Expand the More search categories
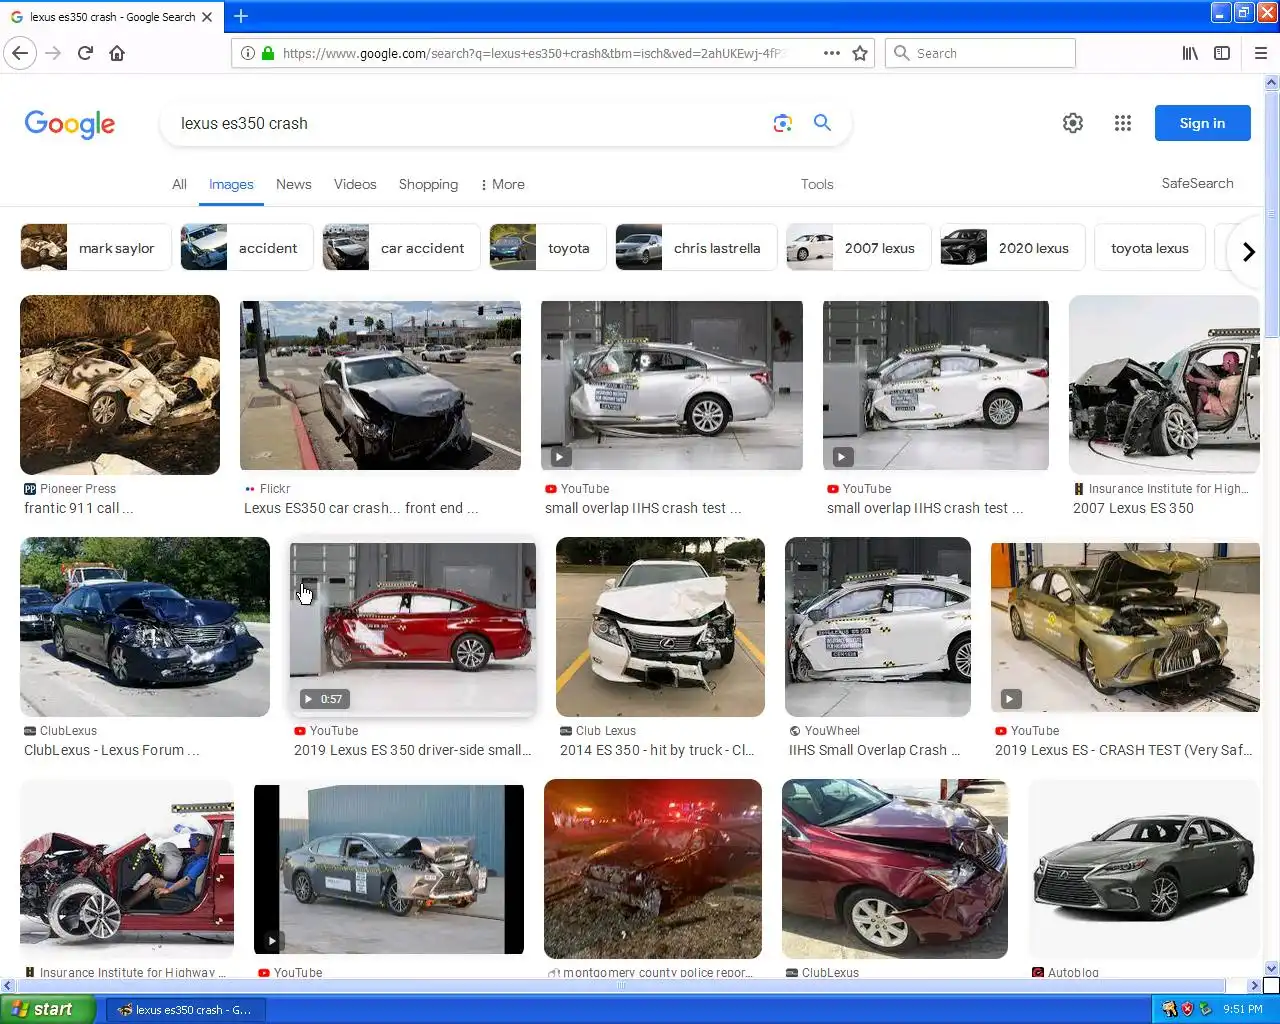This screenshot has width=1280, height=1024. [502, 184]
